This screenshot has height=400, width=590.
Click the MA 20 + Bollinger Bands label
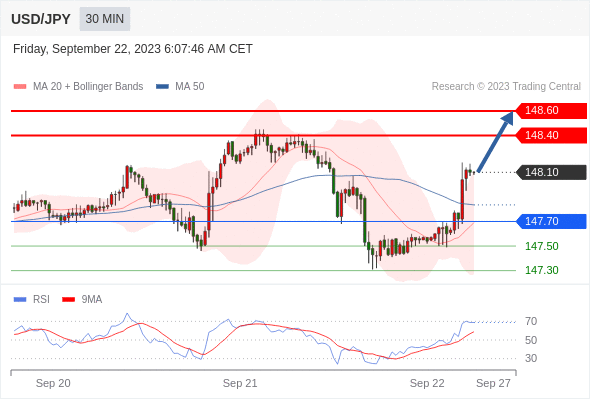tap(88, 87)
